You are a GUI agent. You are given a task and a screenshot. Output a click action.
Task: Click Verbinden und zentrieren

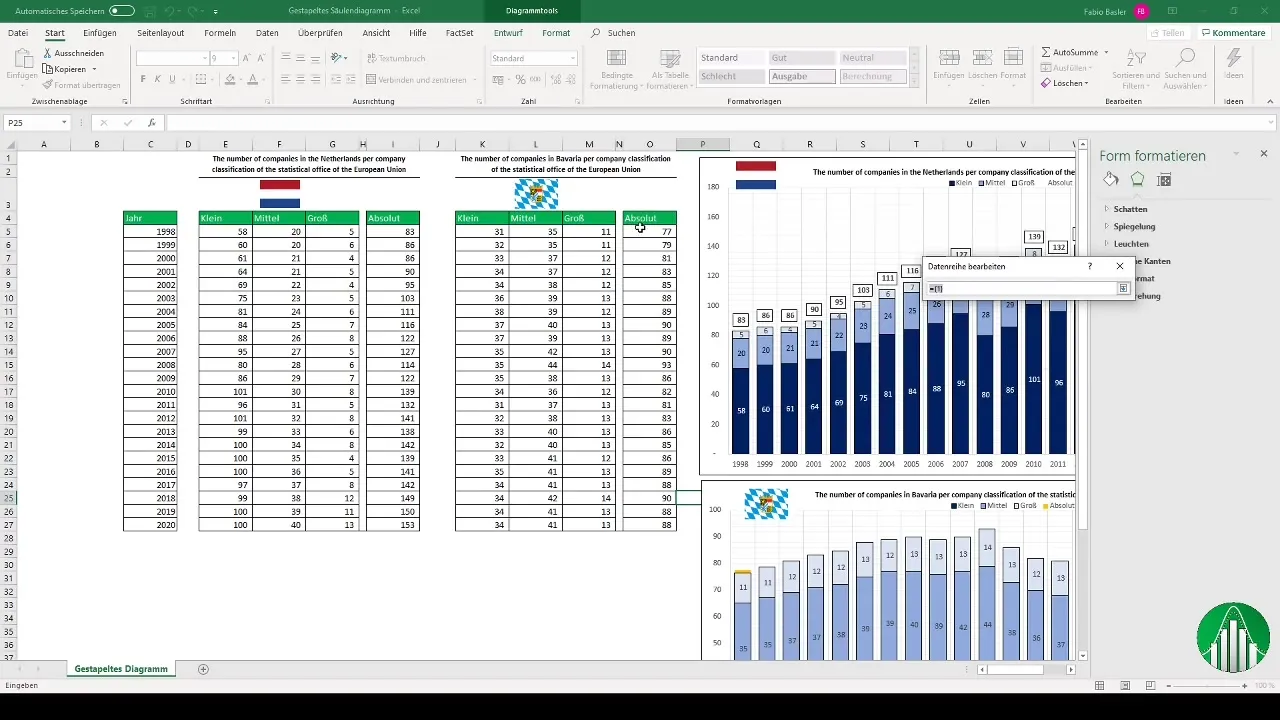pos(416,79)
